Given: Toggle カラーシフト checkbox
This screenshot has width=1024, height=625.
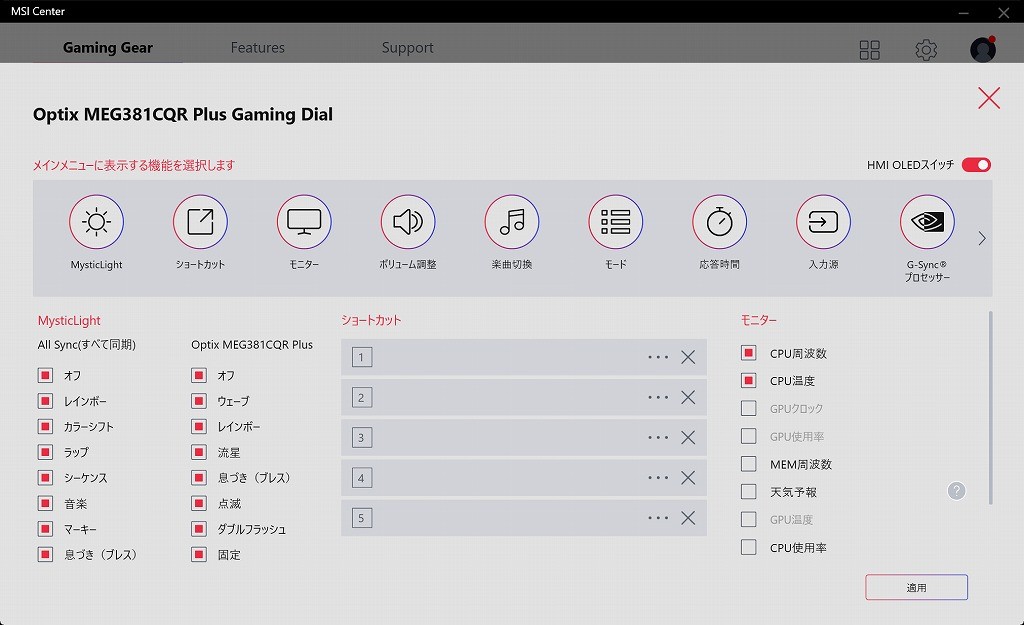Looking at the screenshot, I should [45, 426].
